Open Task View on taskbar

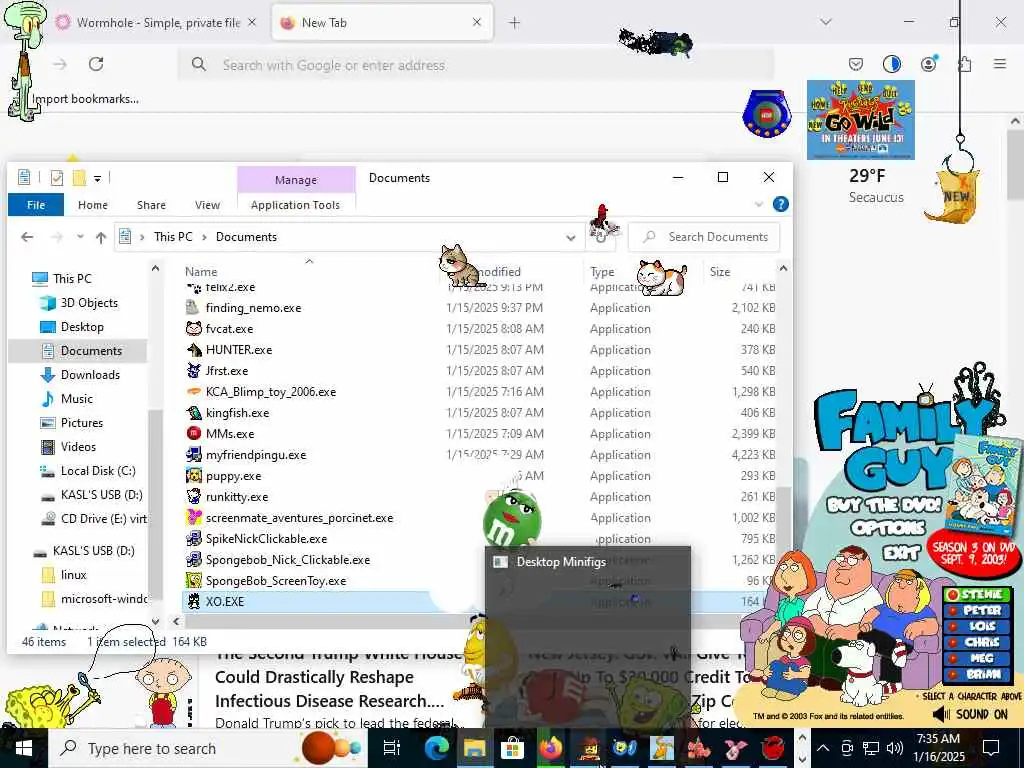[392, 748]
